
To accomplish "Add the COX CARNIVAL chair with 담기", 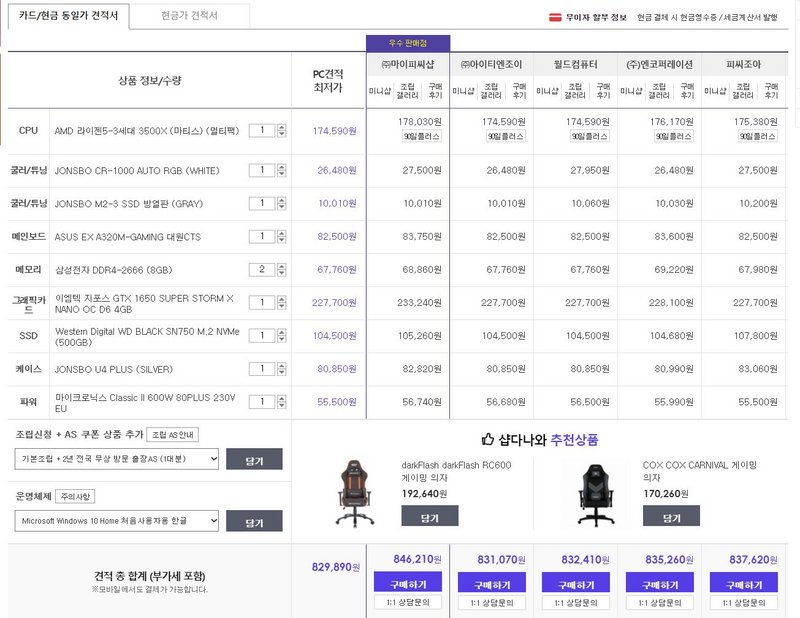I will [671, 516].
